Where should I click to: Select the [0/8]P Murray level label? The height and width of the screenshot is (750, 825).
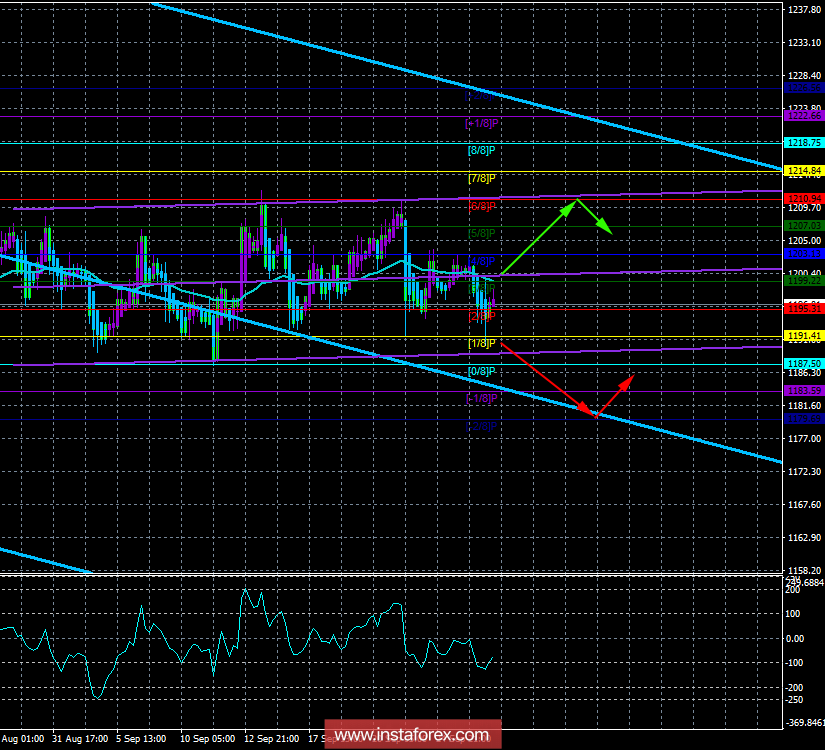[482, 371]
